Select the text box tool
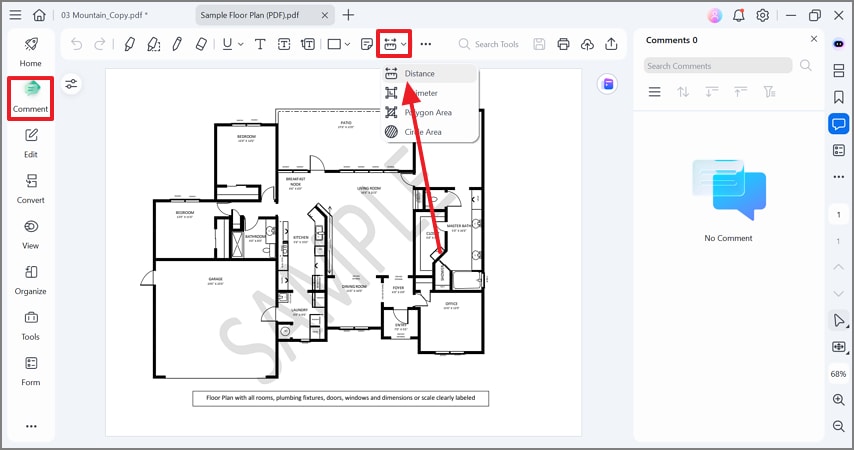 [284, 44]
